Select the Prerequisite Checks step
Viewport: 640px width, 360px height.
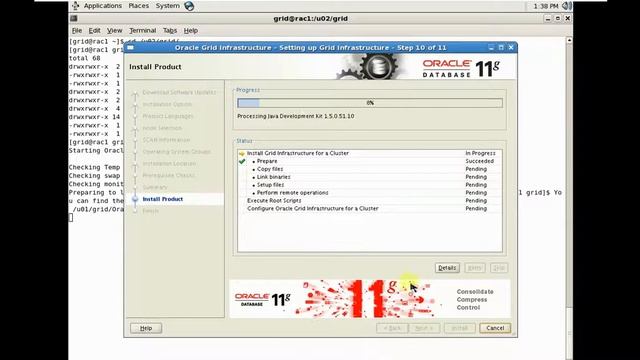pos(168,175)
